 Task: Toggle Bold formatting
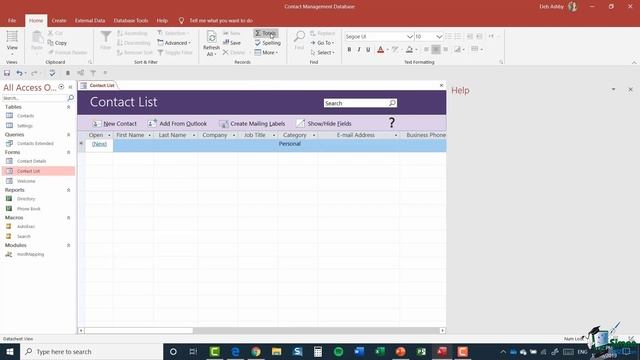click(x=349, y=49)
